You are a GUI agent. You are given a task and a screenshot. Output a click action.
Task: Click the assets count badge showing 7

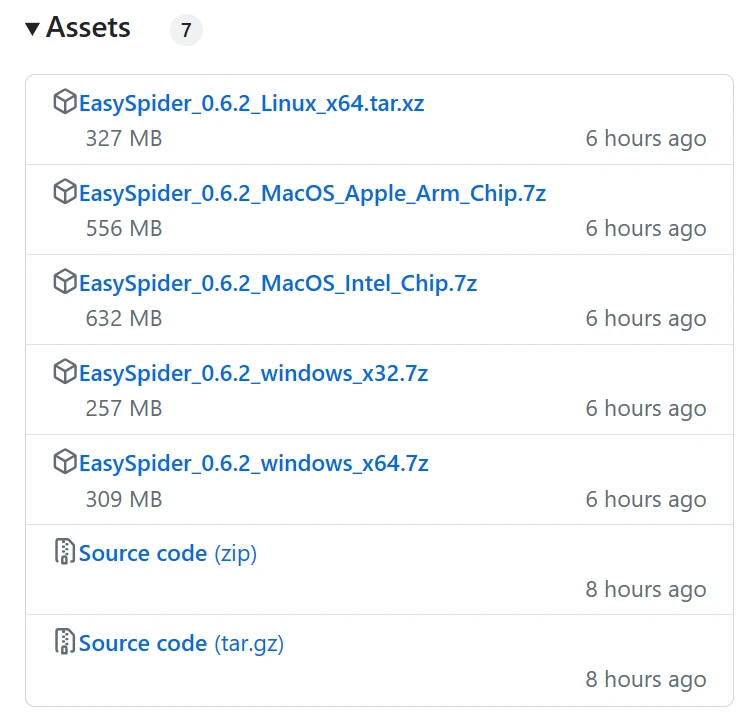[x=186, y=31]
